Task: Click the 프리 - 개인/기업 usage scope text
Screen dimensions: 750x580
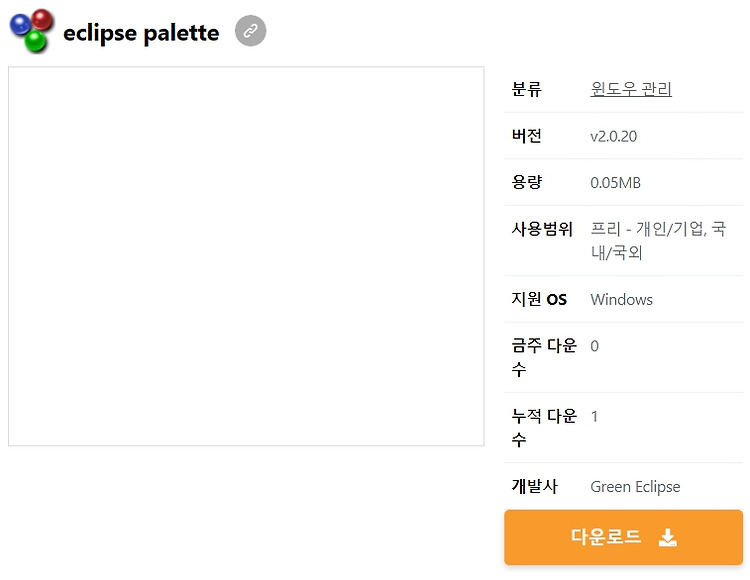Action: (x=648, y=229)
